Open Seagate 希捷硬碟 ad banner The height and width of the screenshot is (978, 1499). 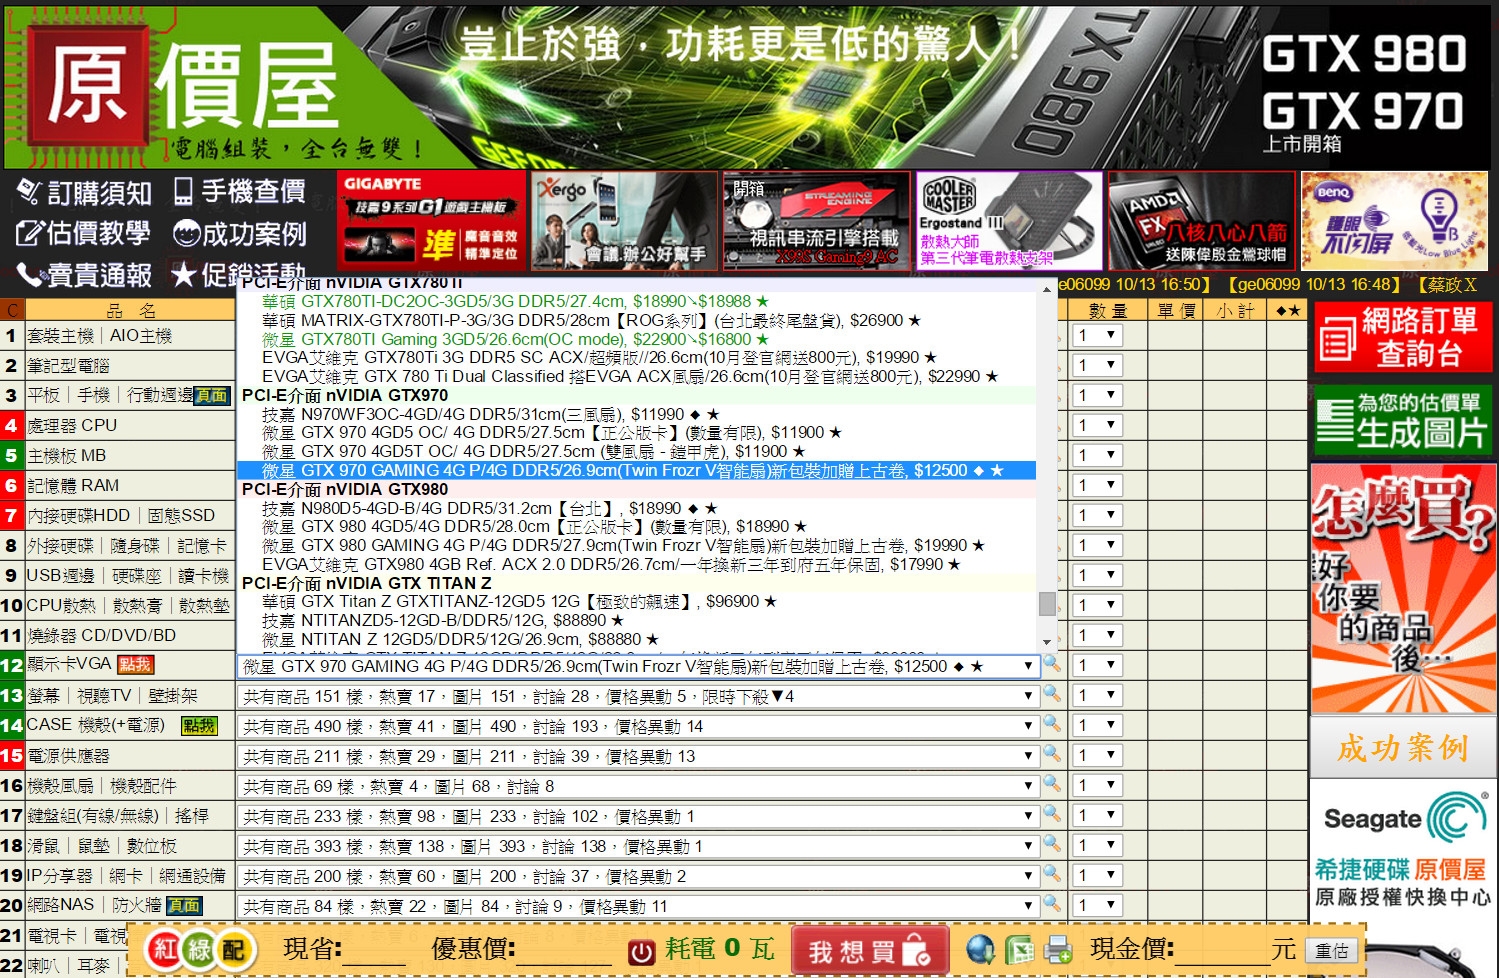point(1403,848)
